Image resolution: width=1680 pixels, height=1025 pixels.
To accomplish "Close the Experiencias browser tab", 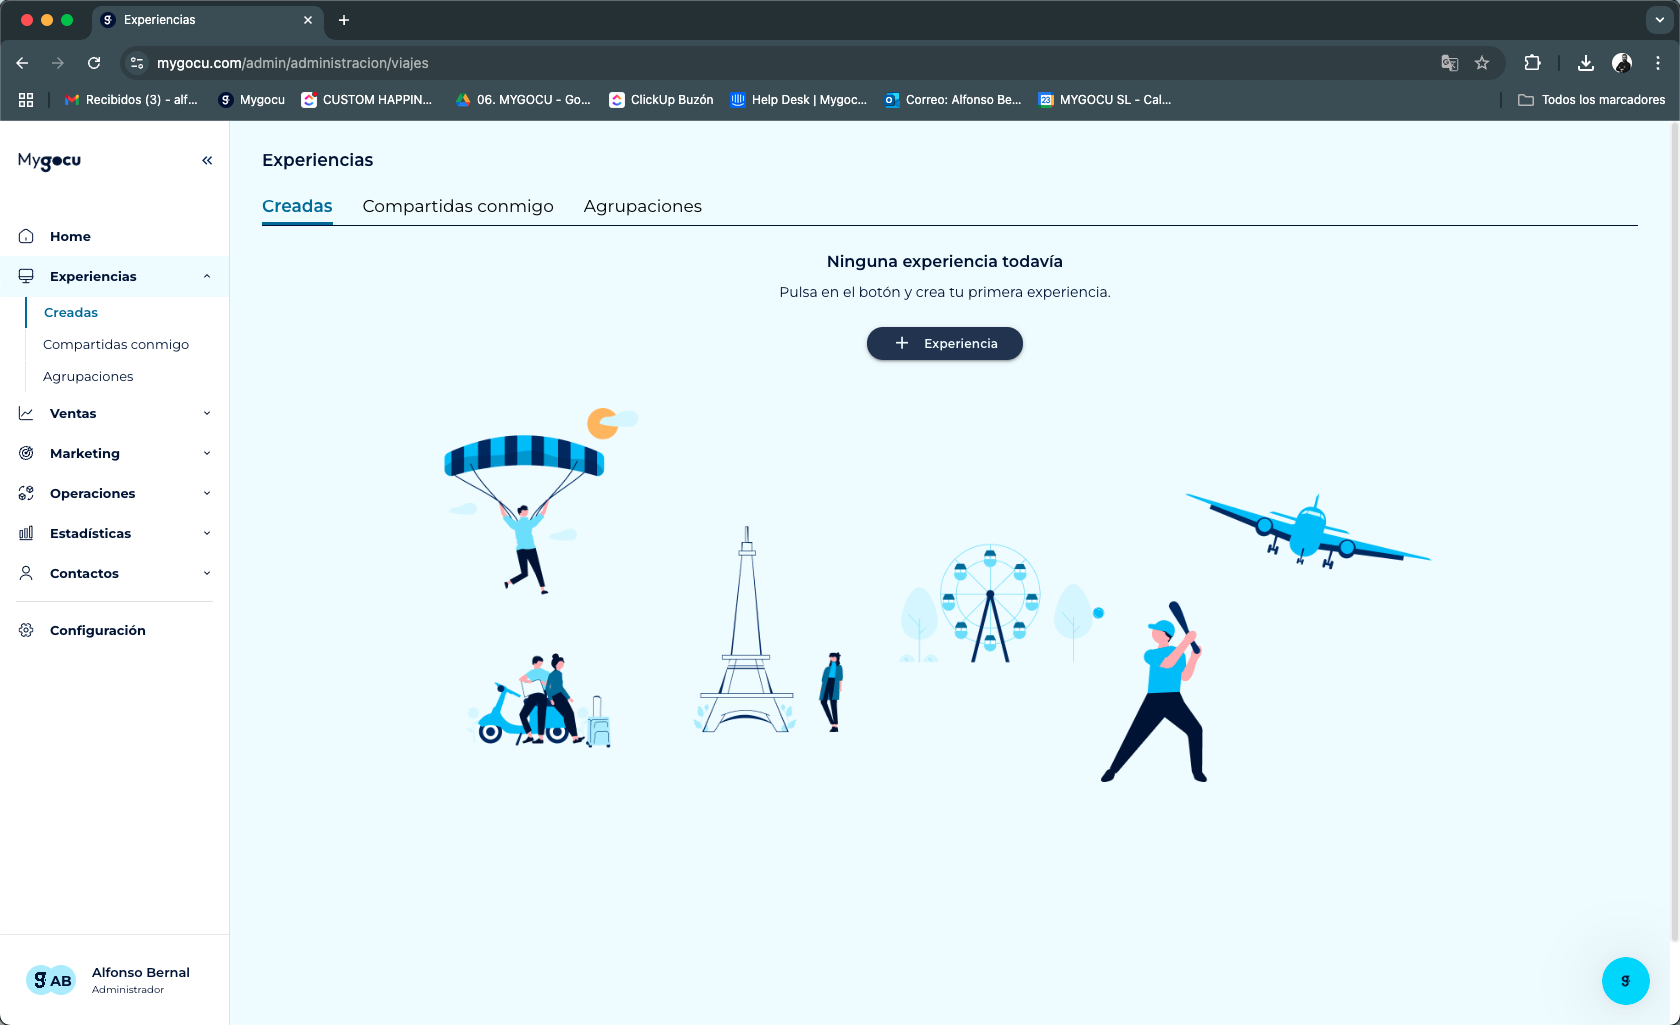I will 308,20.
